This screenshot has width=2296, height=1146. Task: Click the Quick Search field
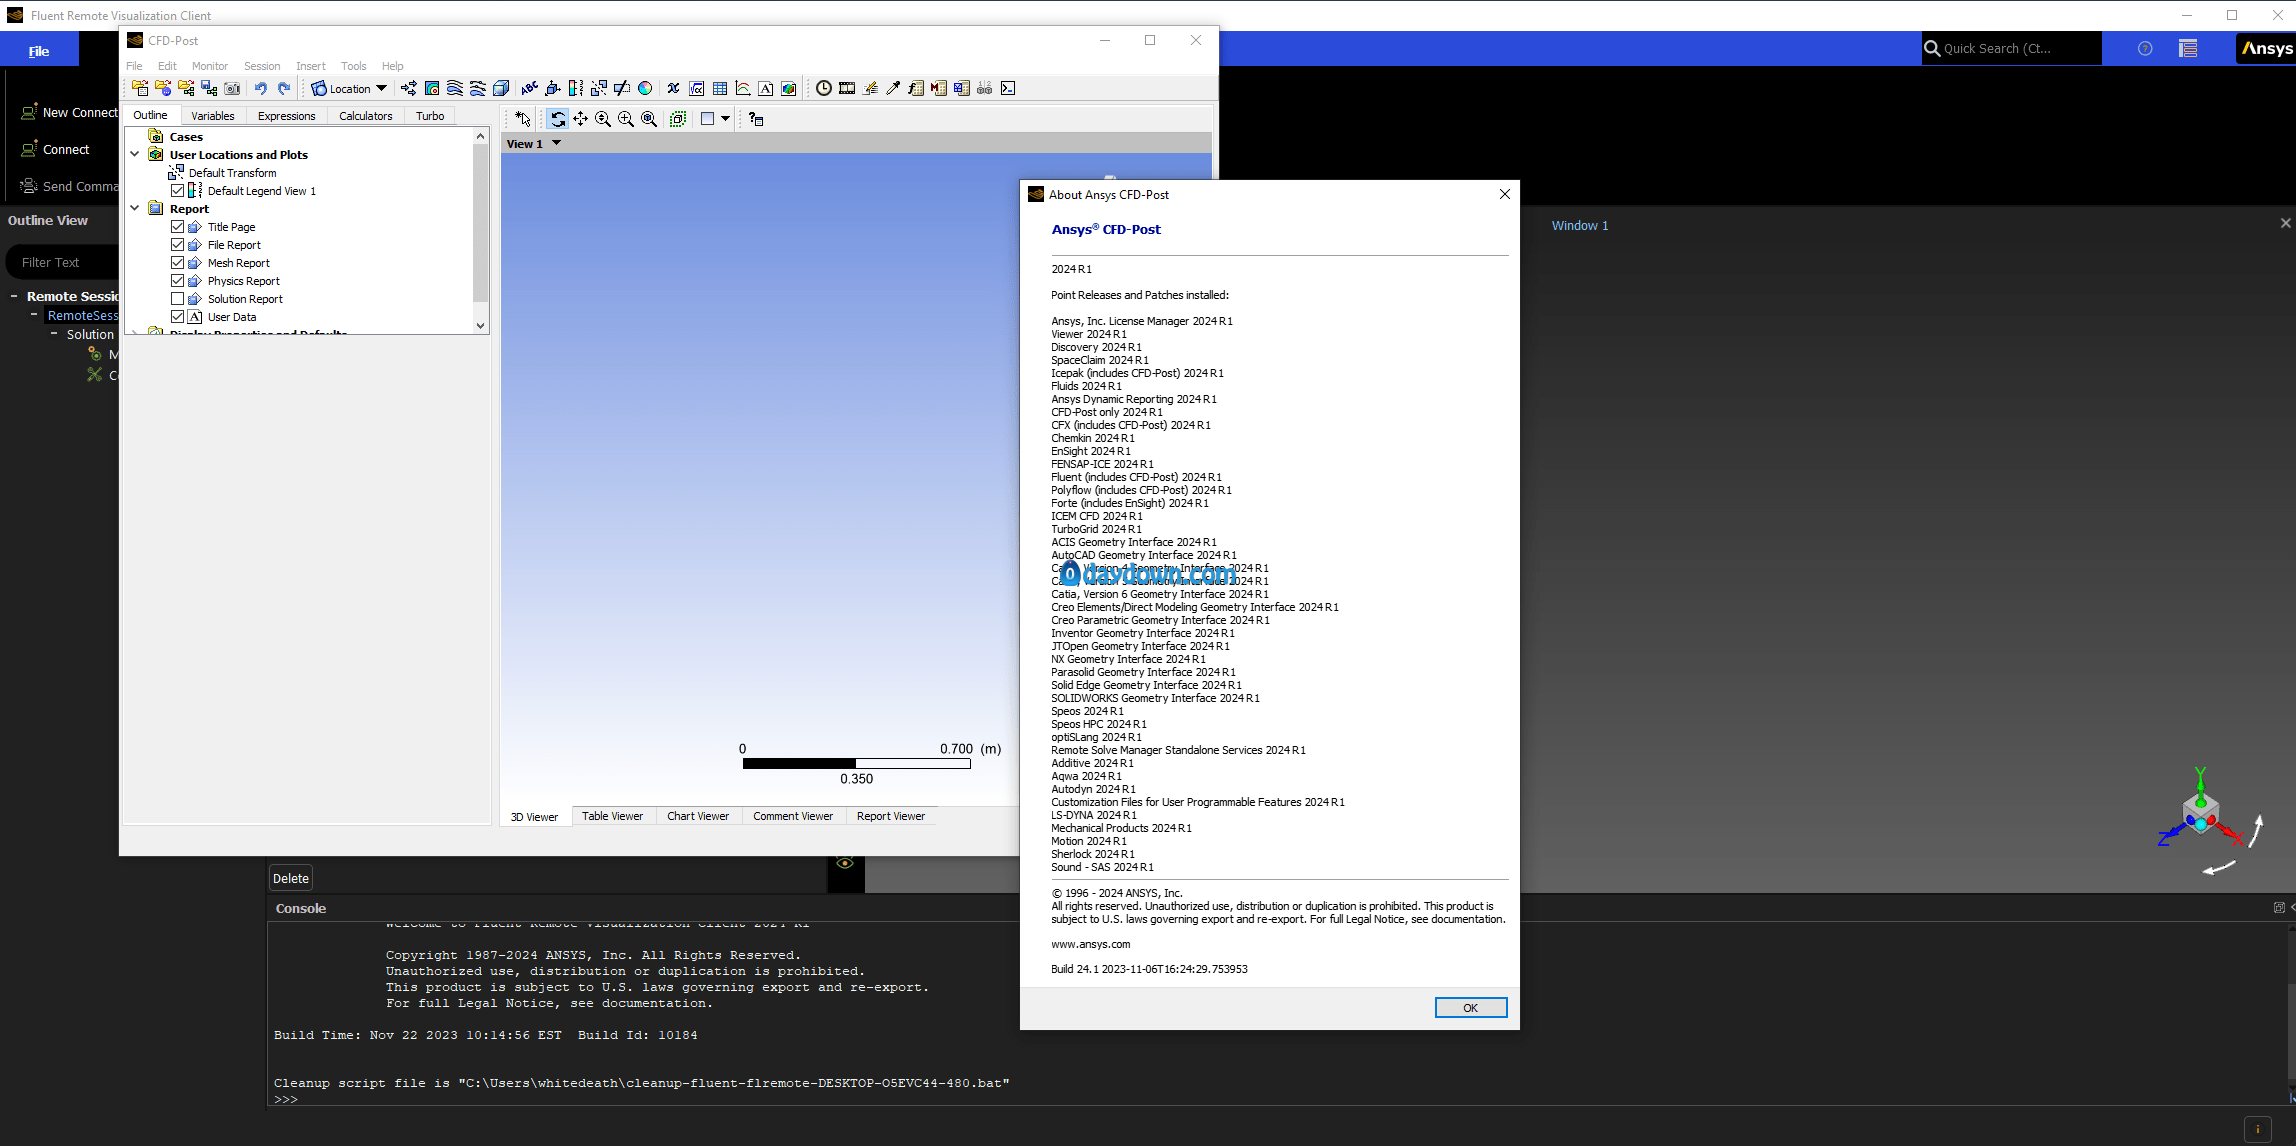(2012, 48)
